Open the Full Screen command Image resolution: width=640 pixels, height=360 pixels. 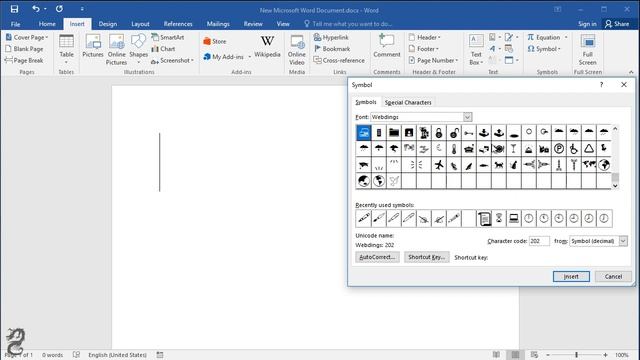pos(588,49)
